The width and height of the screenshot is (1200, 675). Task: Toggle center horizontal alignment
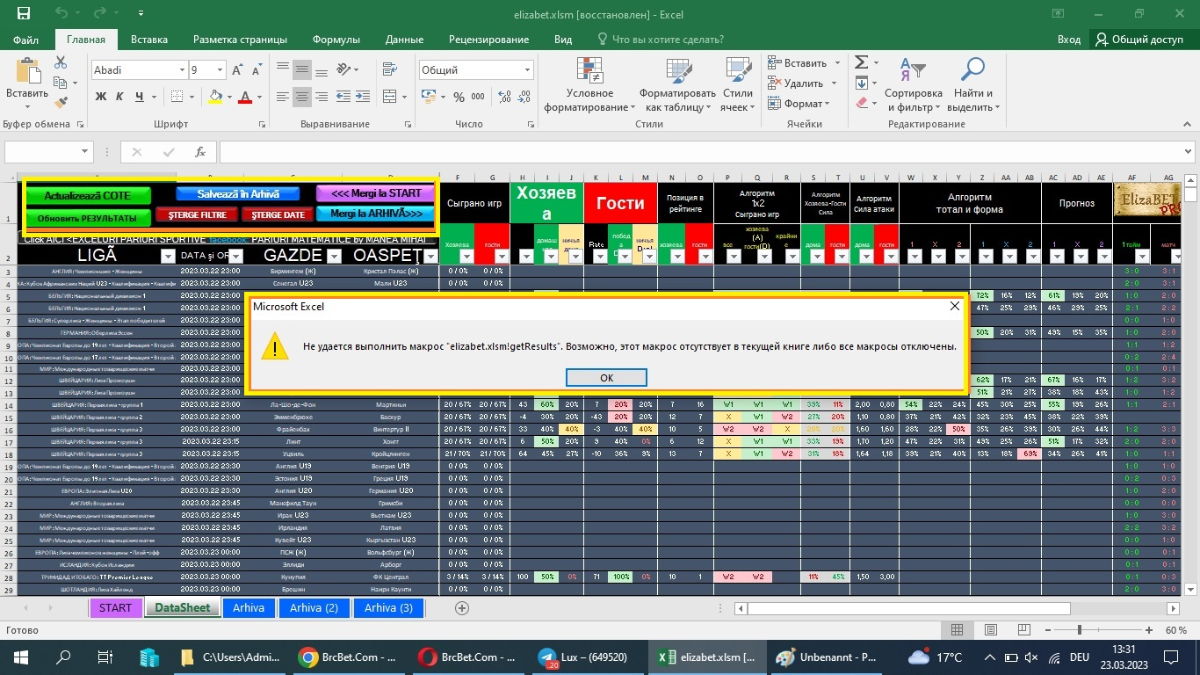[302, 97]
